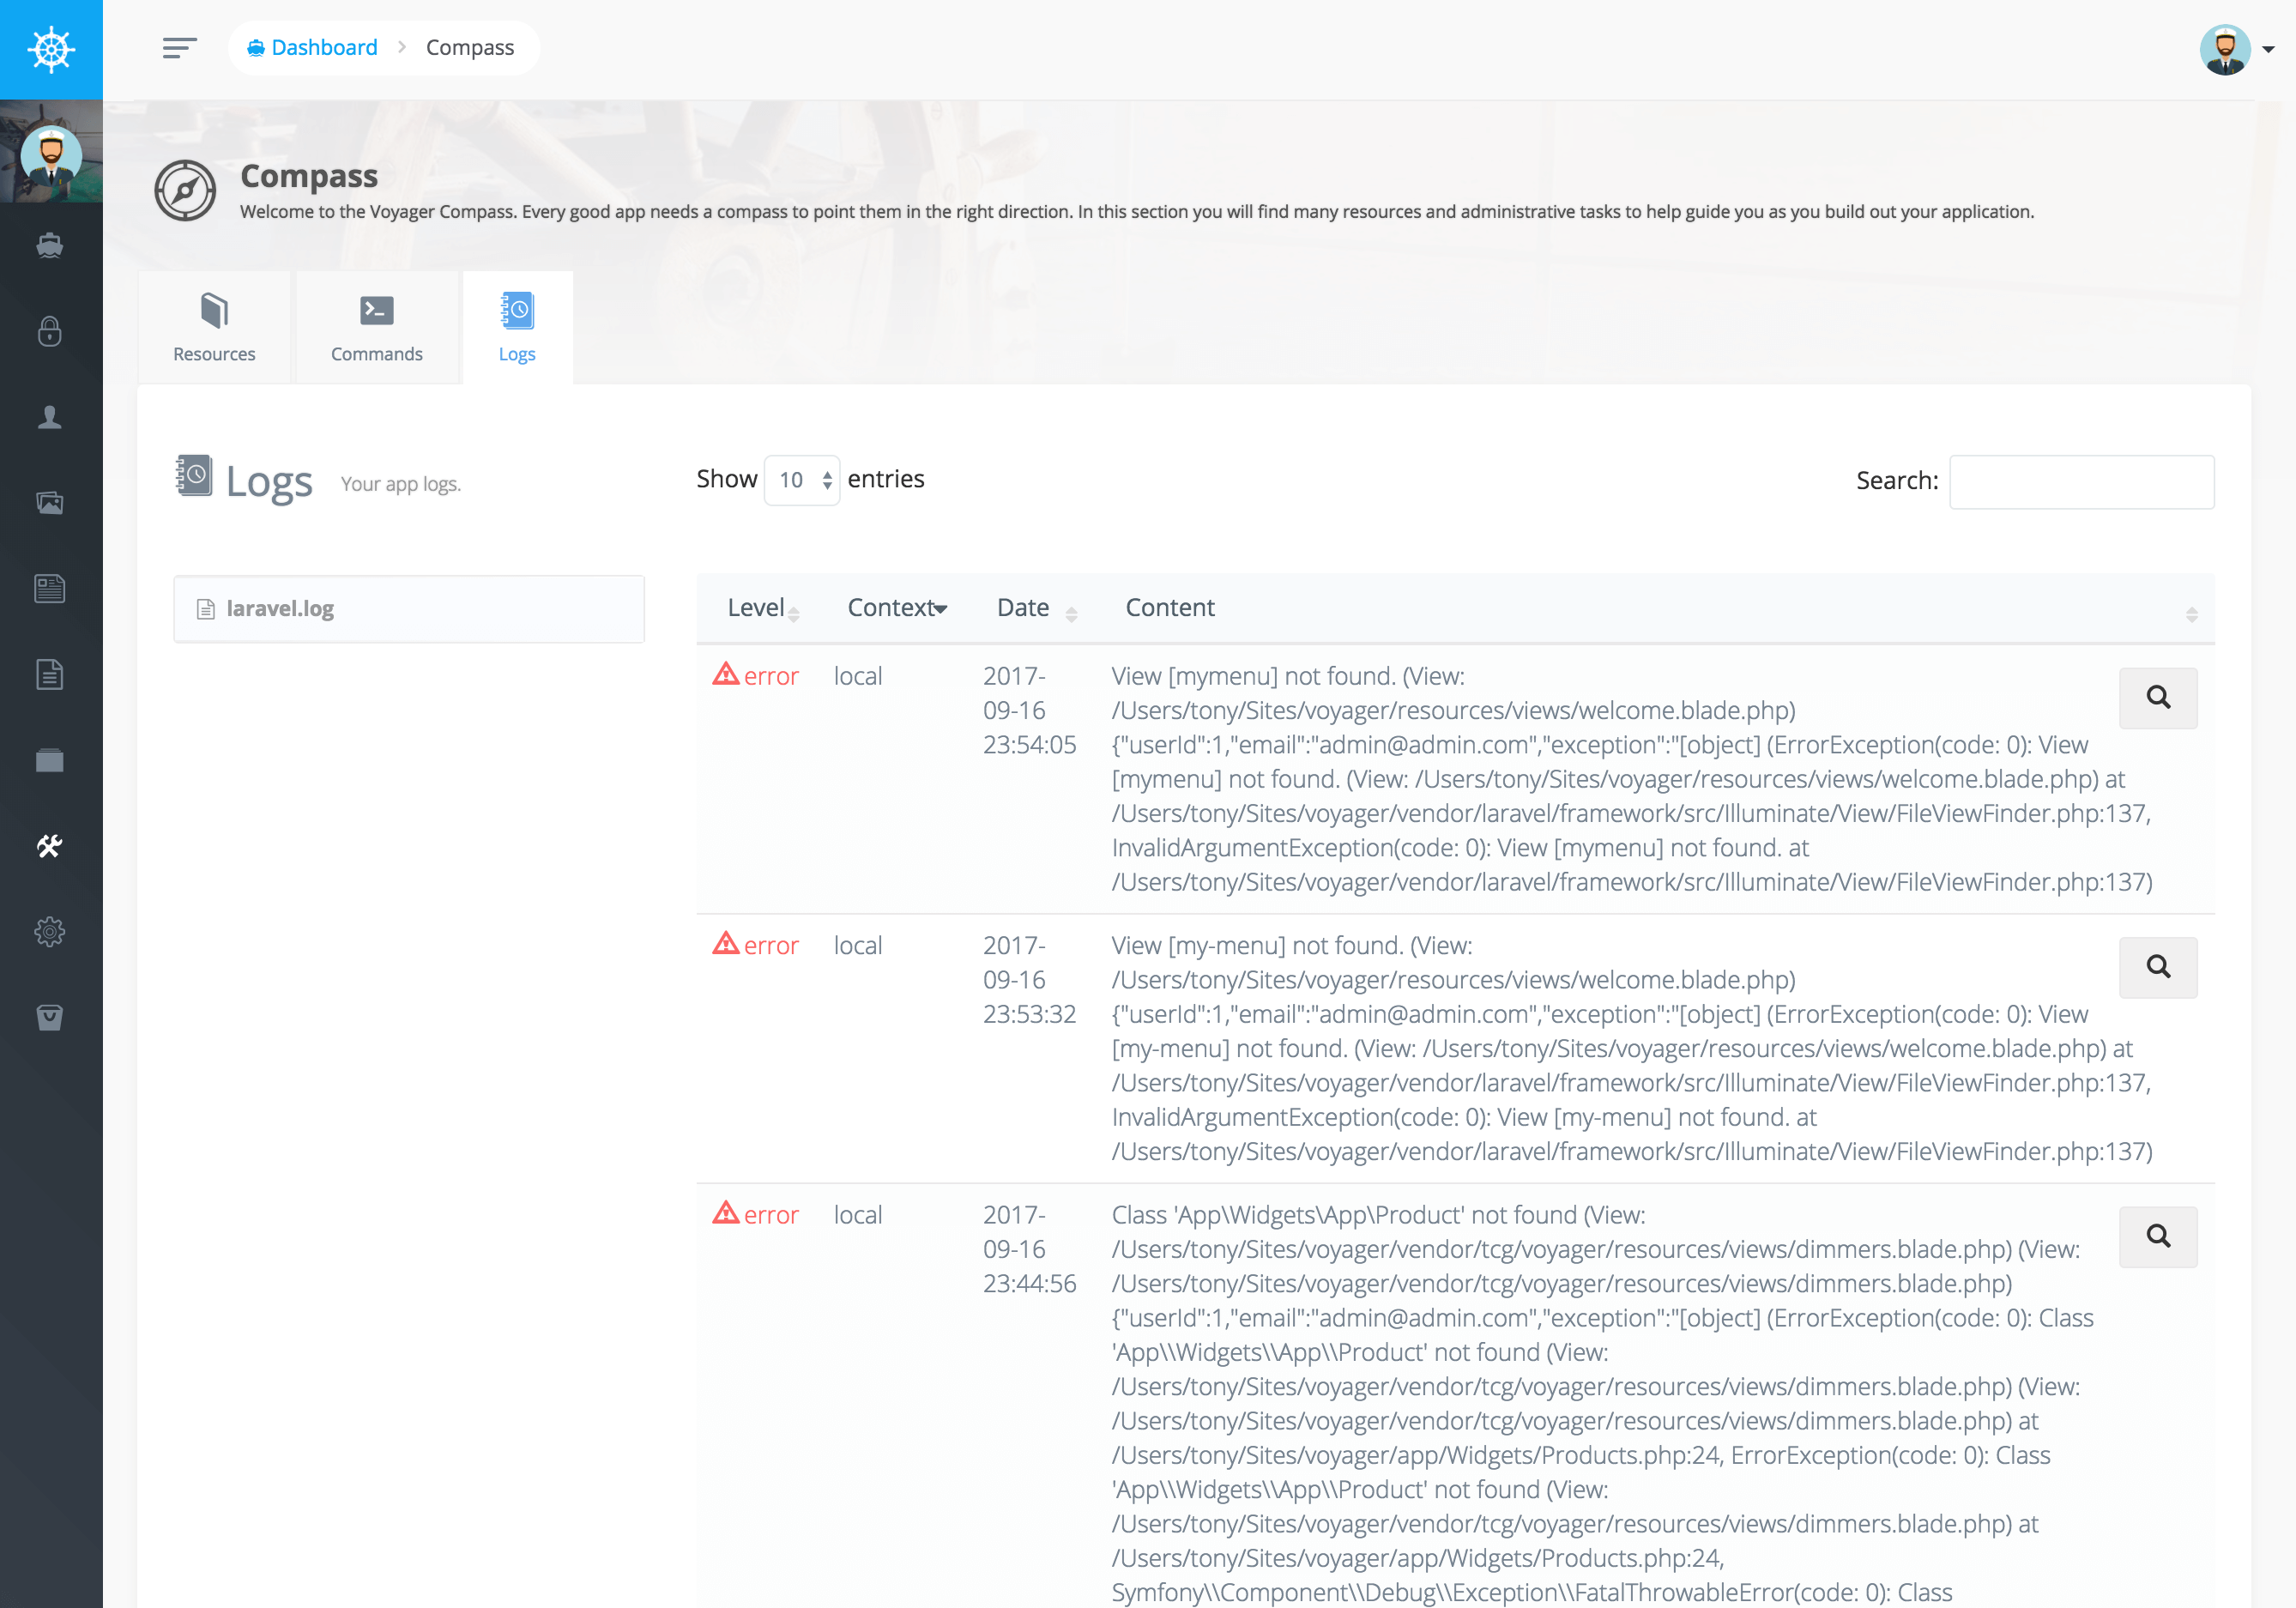Image resolution: width=2296 pixels, height=1608 pixels.
Task: Open the boat dashboard sidebar icon
Action: point(50,245)
